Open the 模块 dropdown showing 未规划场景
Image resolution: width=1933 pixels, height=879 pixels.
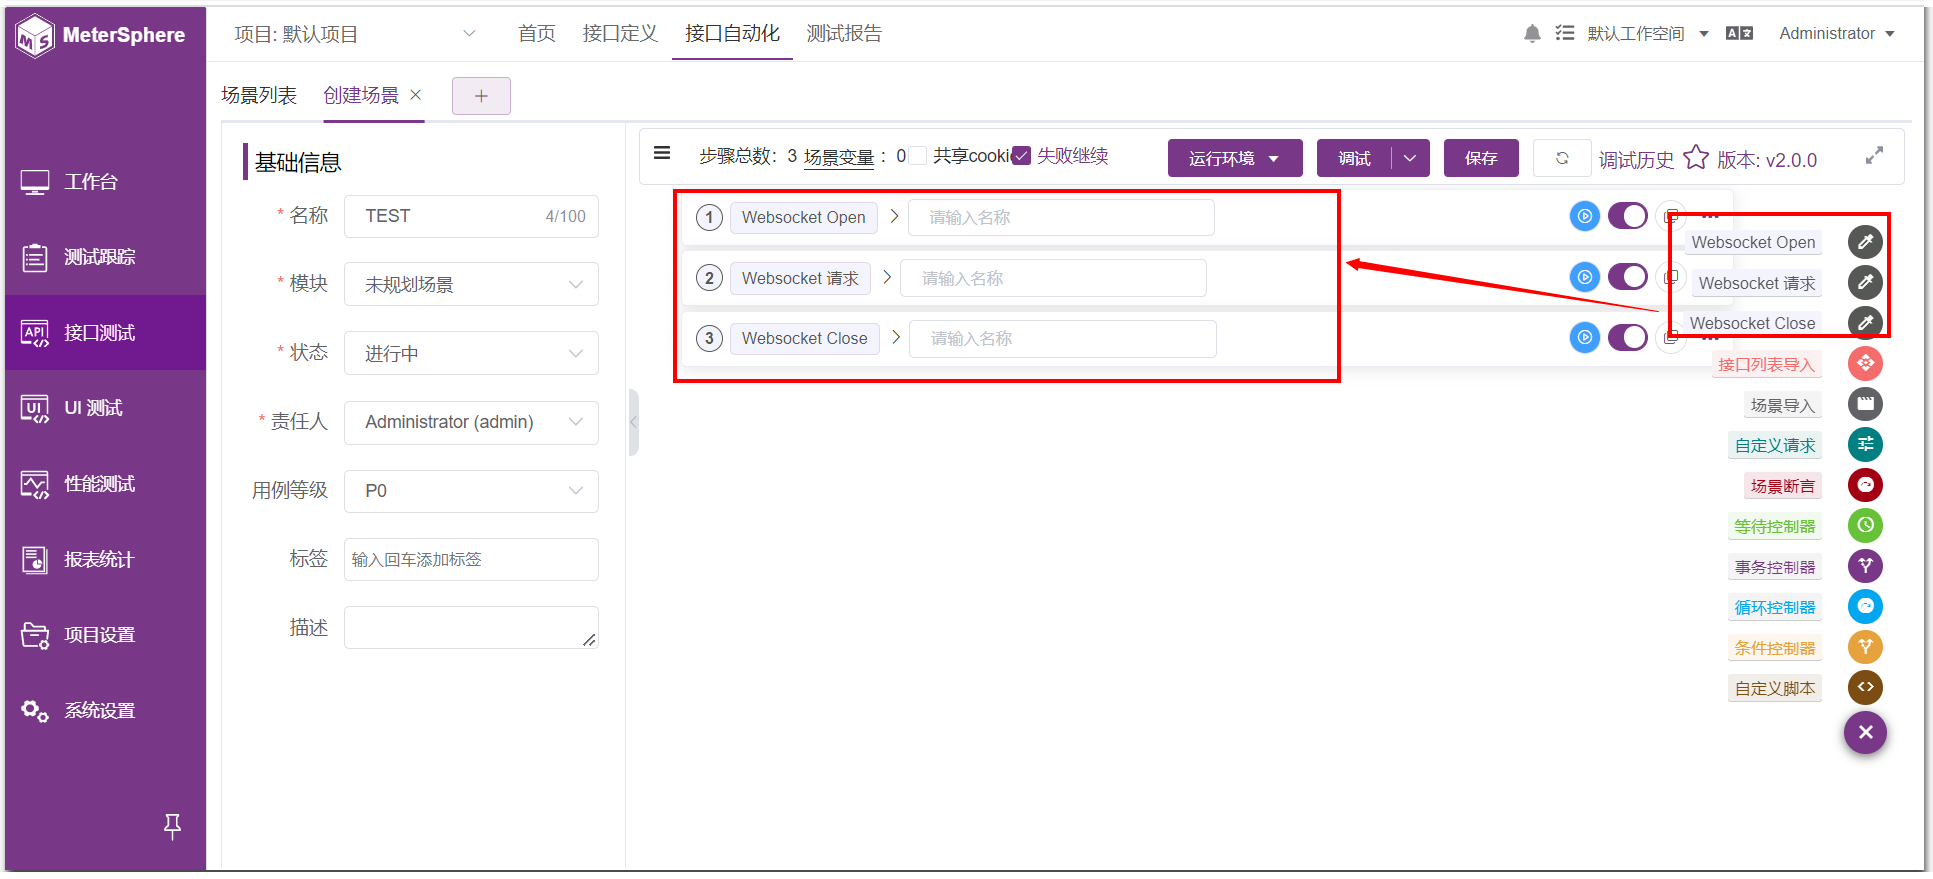[471, 285]
